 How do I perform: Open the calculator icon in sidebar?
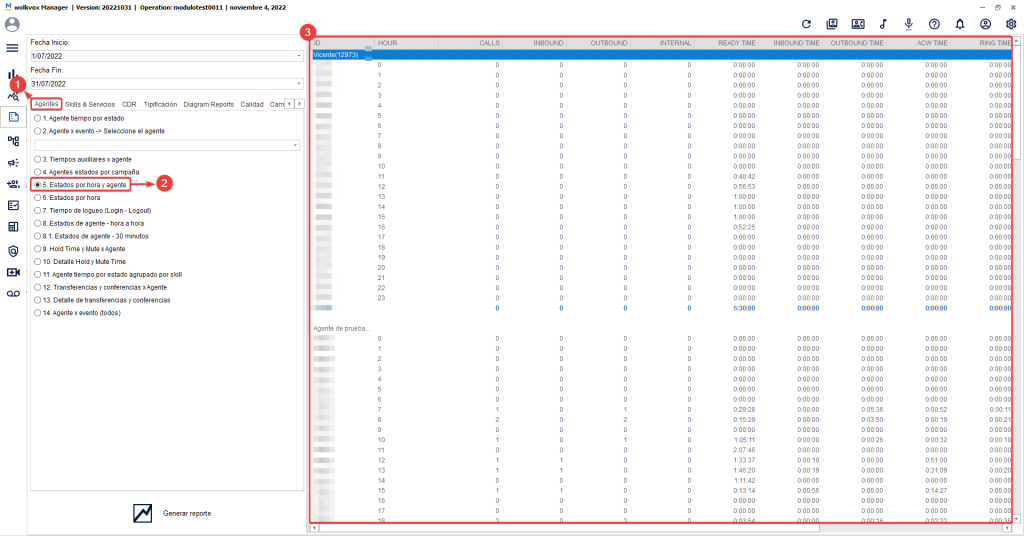coord(13,227)
